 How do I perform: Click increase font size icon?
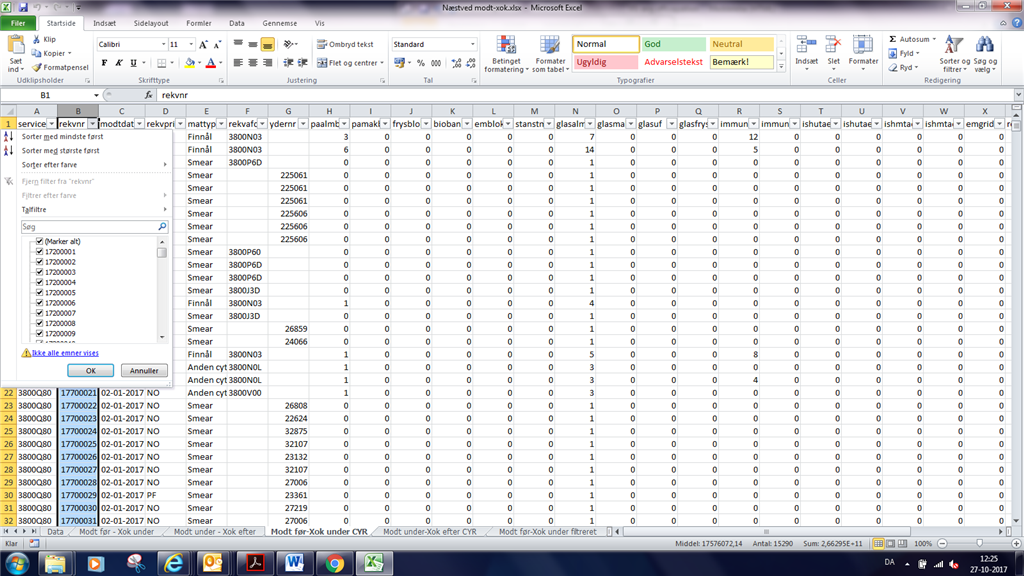click(203, 44)
